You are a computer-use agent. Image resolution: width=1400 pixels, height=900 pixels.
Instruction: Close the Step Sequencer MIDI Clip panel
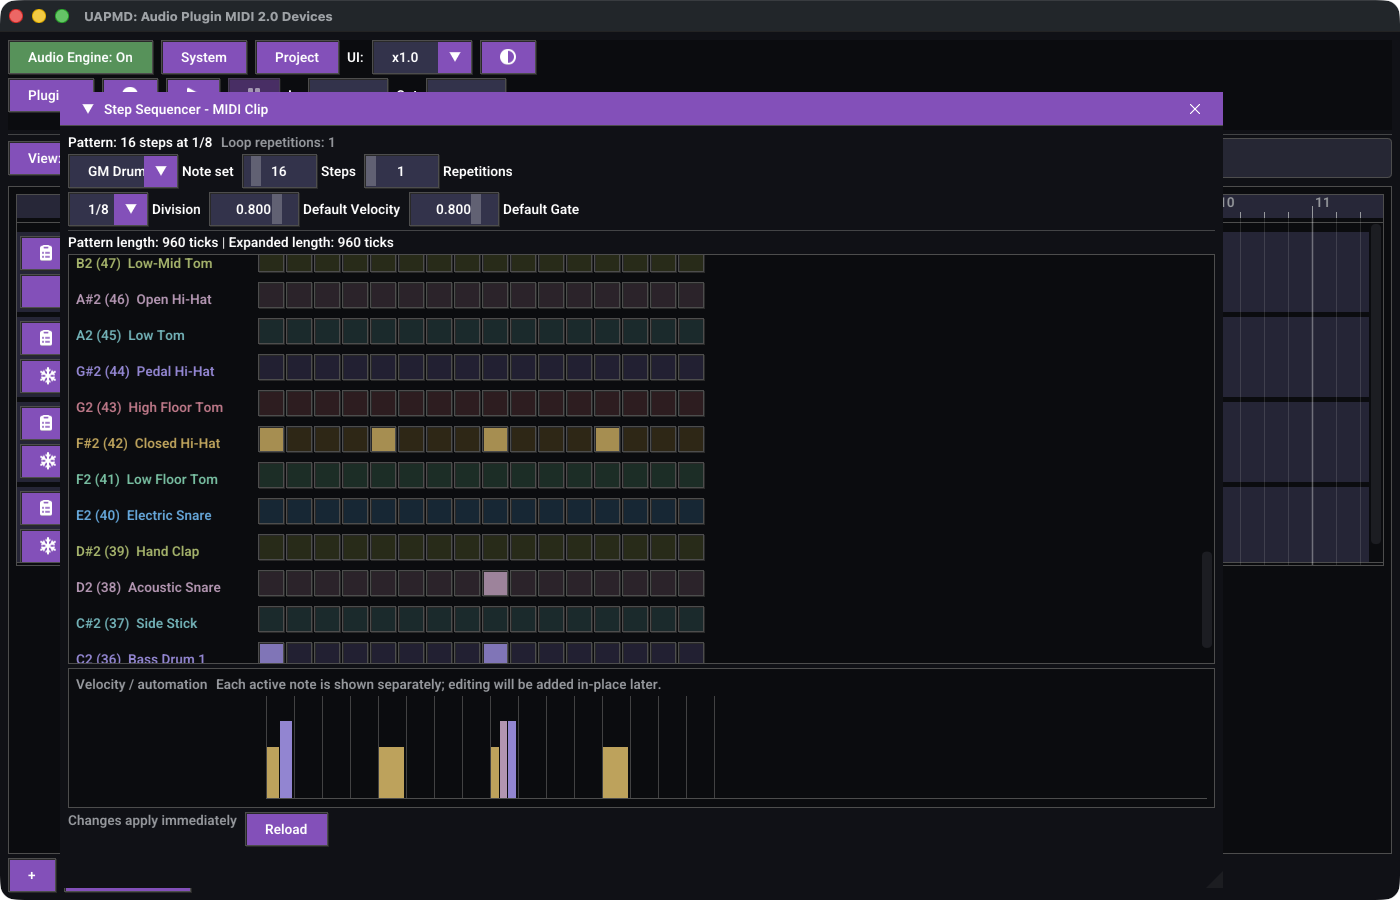point(1195,109)
